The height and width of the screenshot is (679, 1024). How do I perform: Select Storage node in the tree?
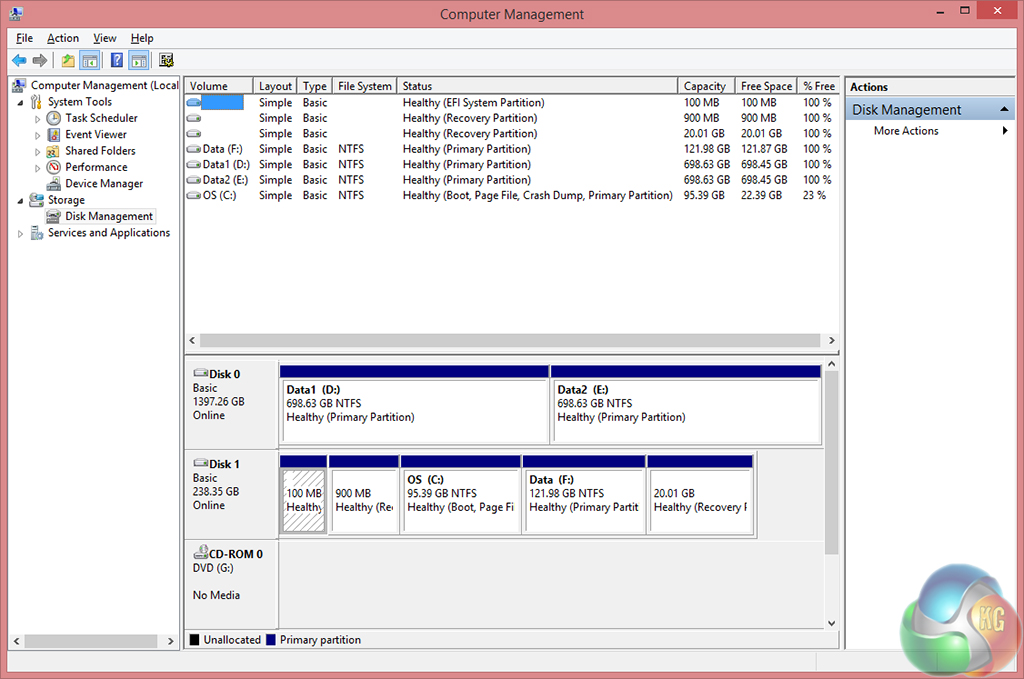click(x=66, y=200)
